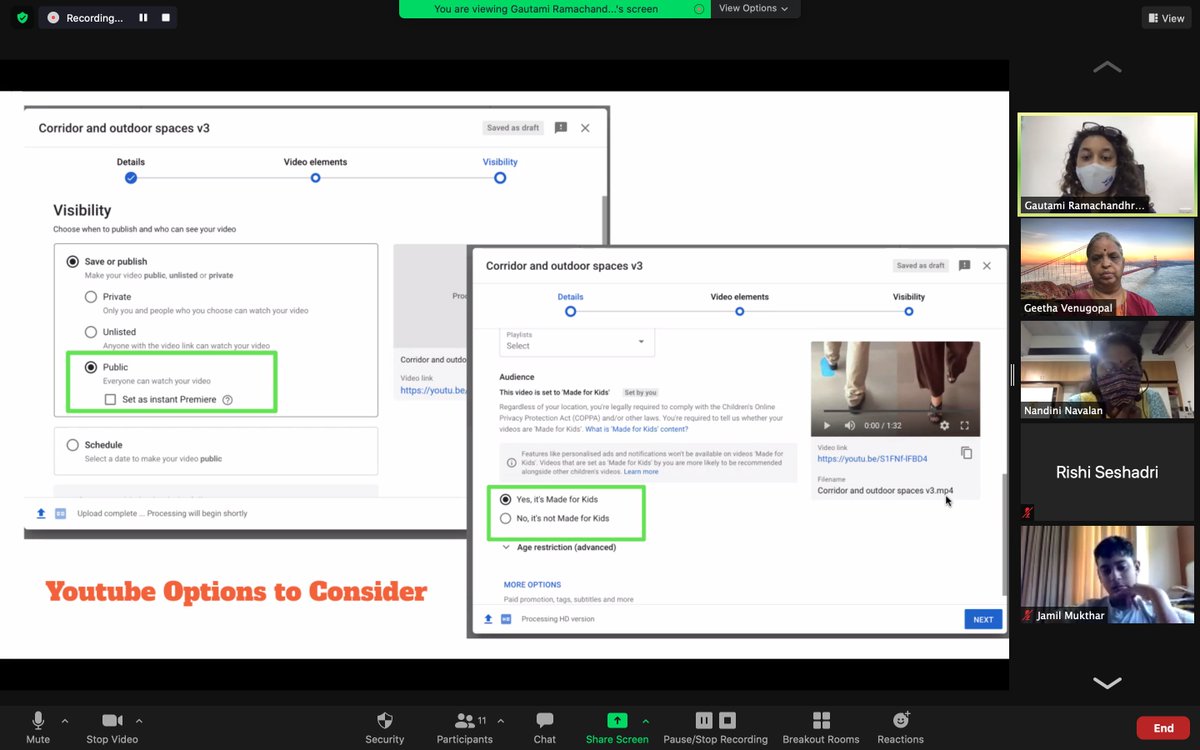Go to Details step in Visibility dialog
This screenshot has height=750, width=1200.
pyautogui.click(x=131, y=177)
